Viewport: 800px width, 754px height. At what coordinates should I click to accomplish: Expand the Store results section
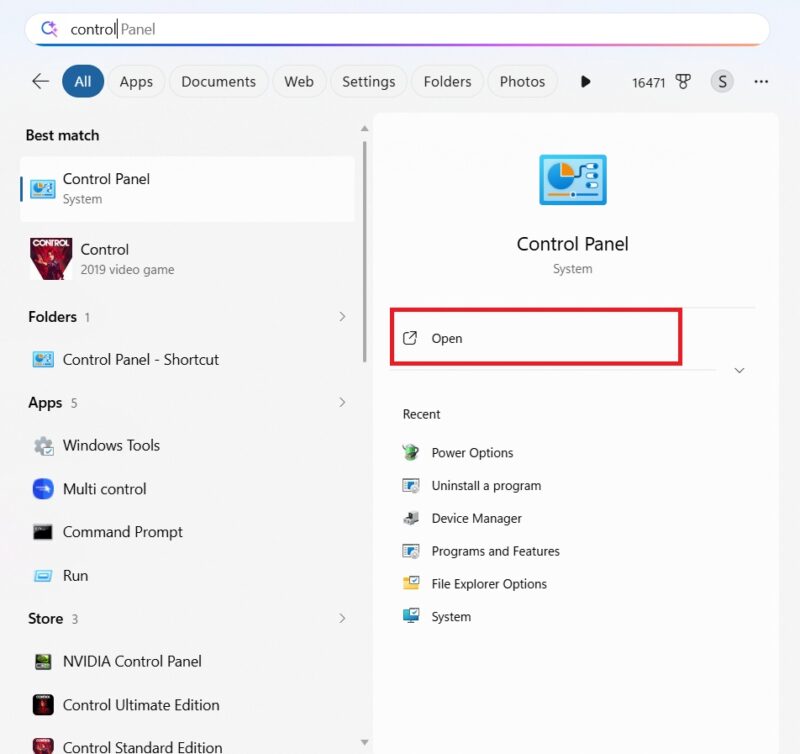[342, 618]
